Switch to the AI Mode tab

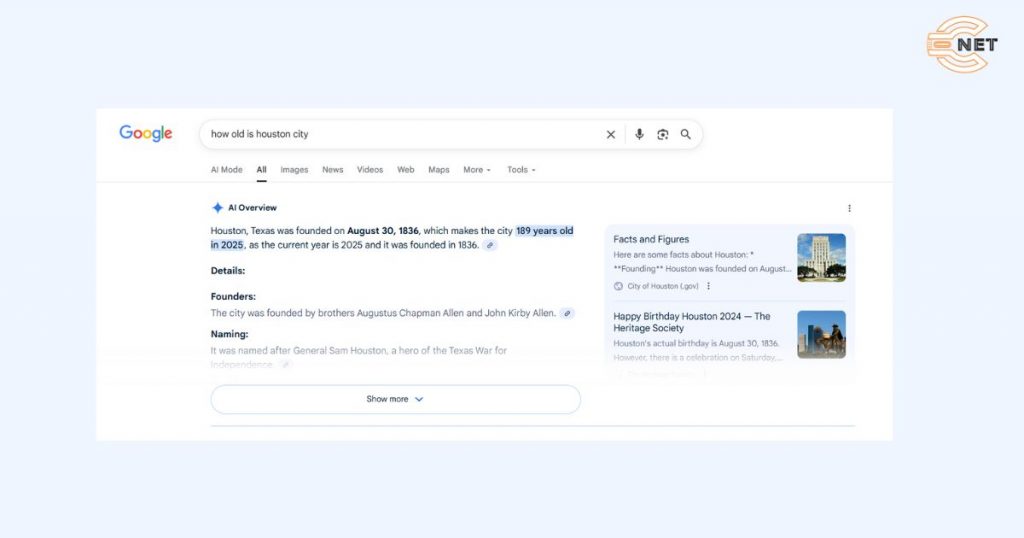(226, 170)
